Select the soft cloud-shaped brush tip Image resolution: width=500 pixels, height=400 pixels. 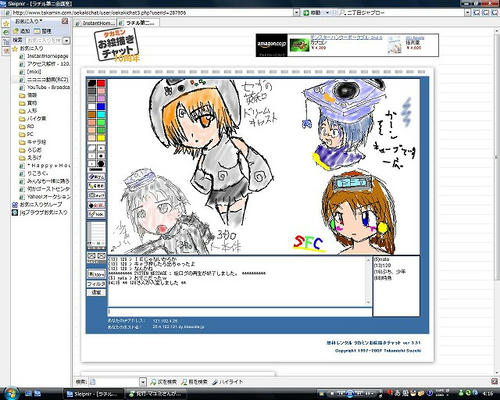[x=92, y=148]
